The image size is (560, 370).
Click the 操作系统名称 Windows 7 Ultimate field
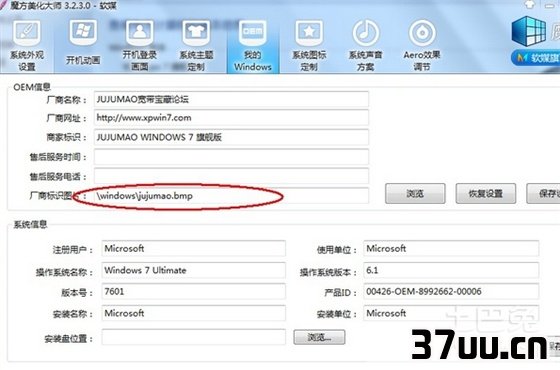point(194,270)
